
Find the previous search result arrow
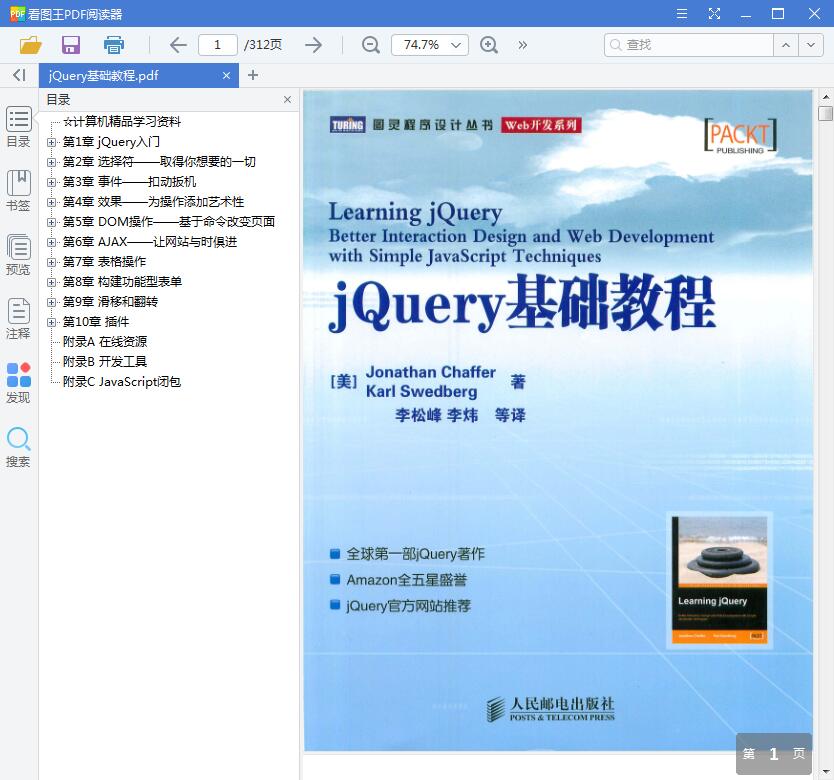(x=786, y=45)
